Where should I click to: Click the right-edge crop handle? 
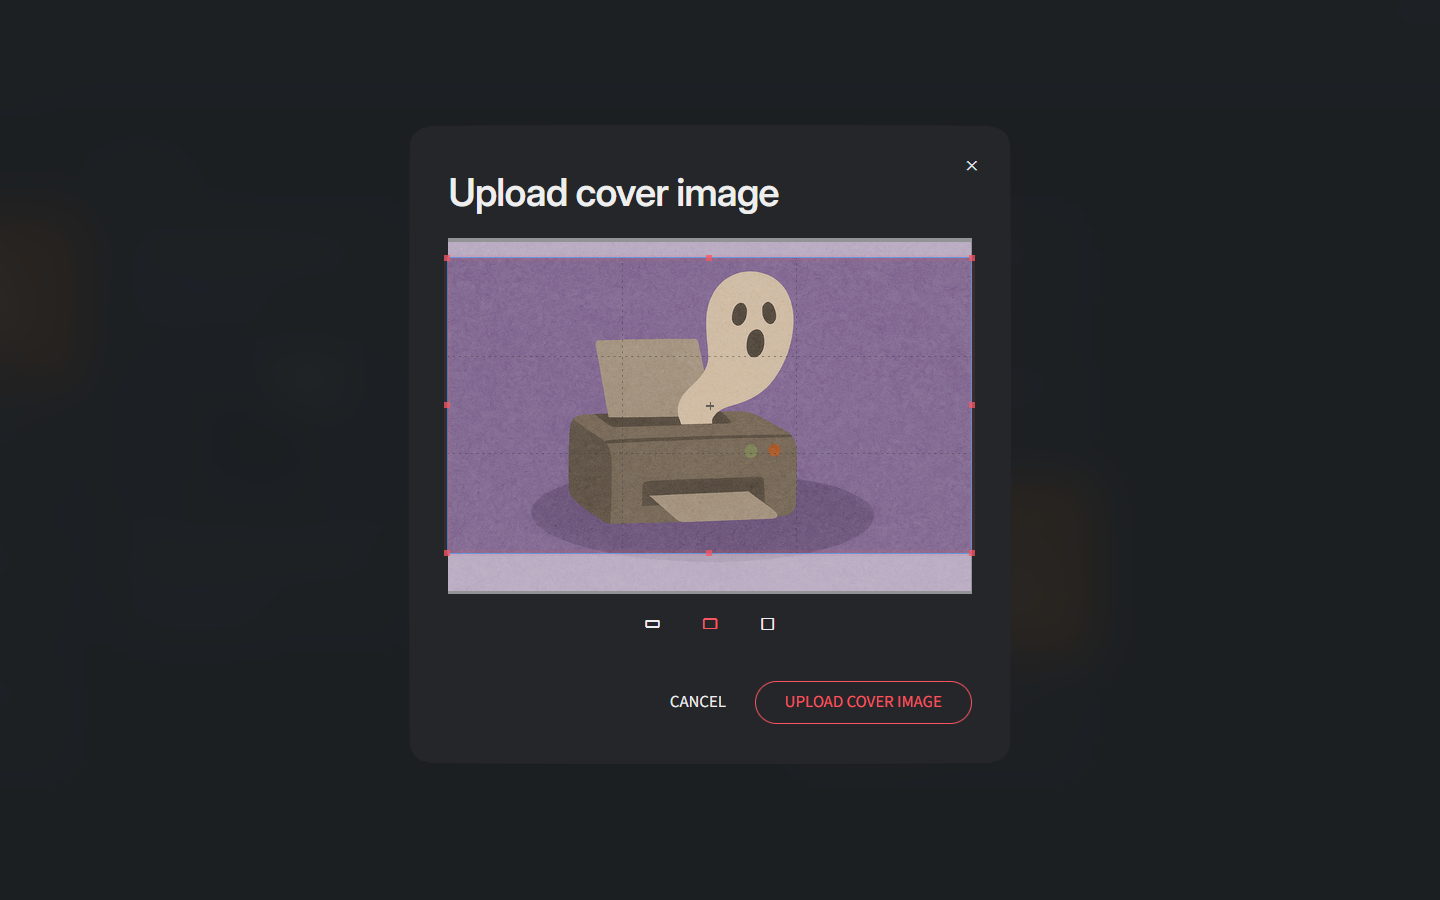[971, 406]
